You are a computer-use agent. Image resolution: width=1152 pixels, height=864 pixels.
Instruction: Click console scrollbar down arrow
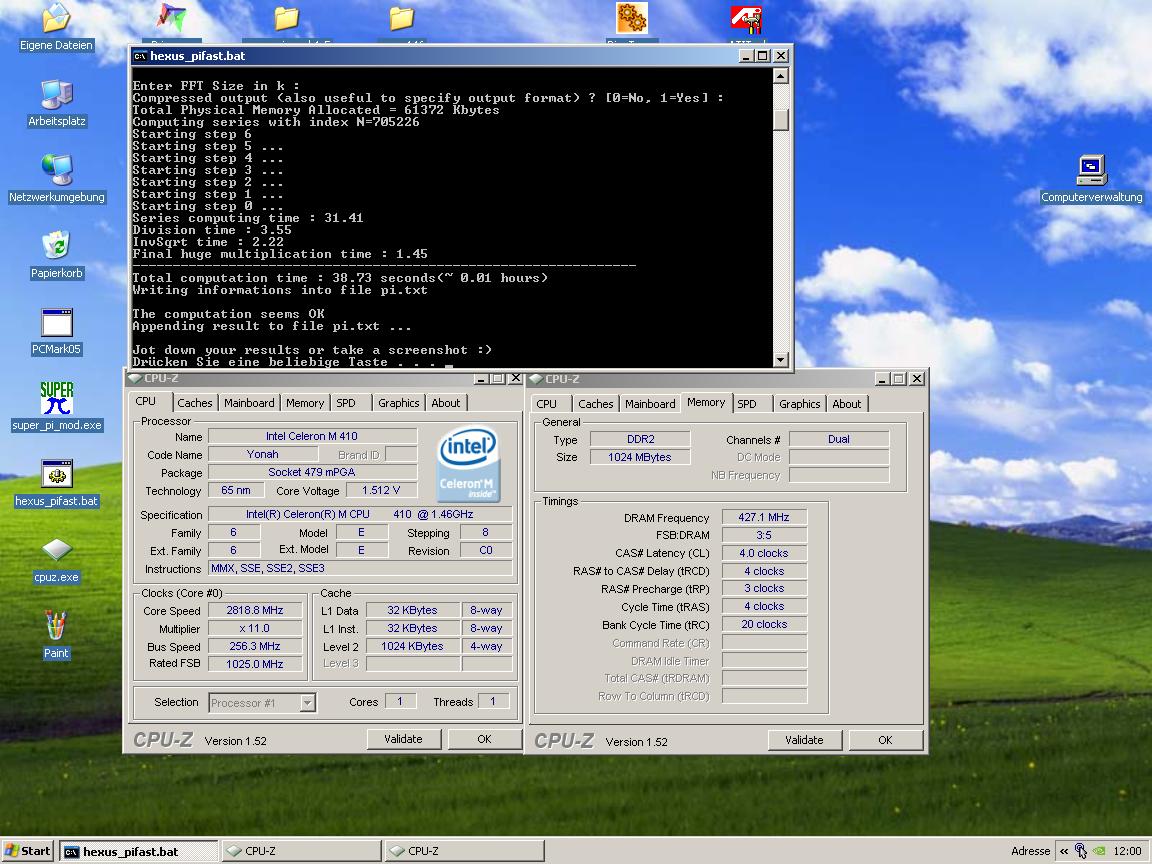click(781, 359)
